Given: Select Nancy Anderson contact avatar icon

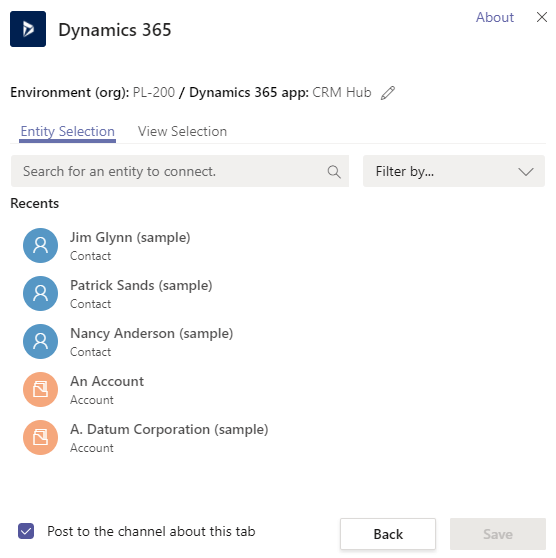Looking at the screenshot, I should (40, 342).
